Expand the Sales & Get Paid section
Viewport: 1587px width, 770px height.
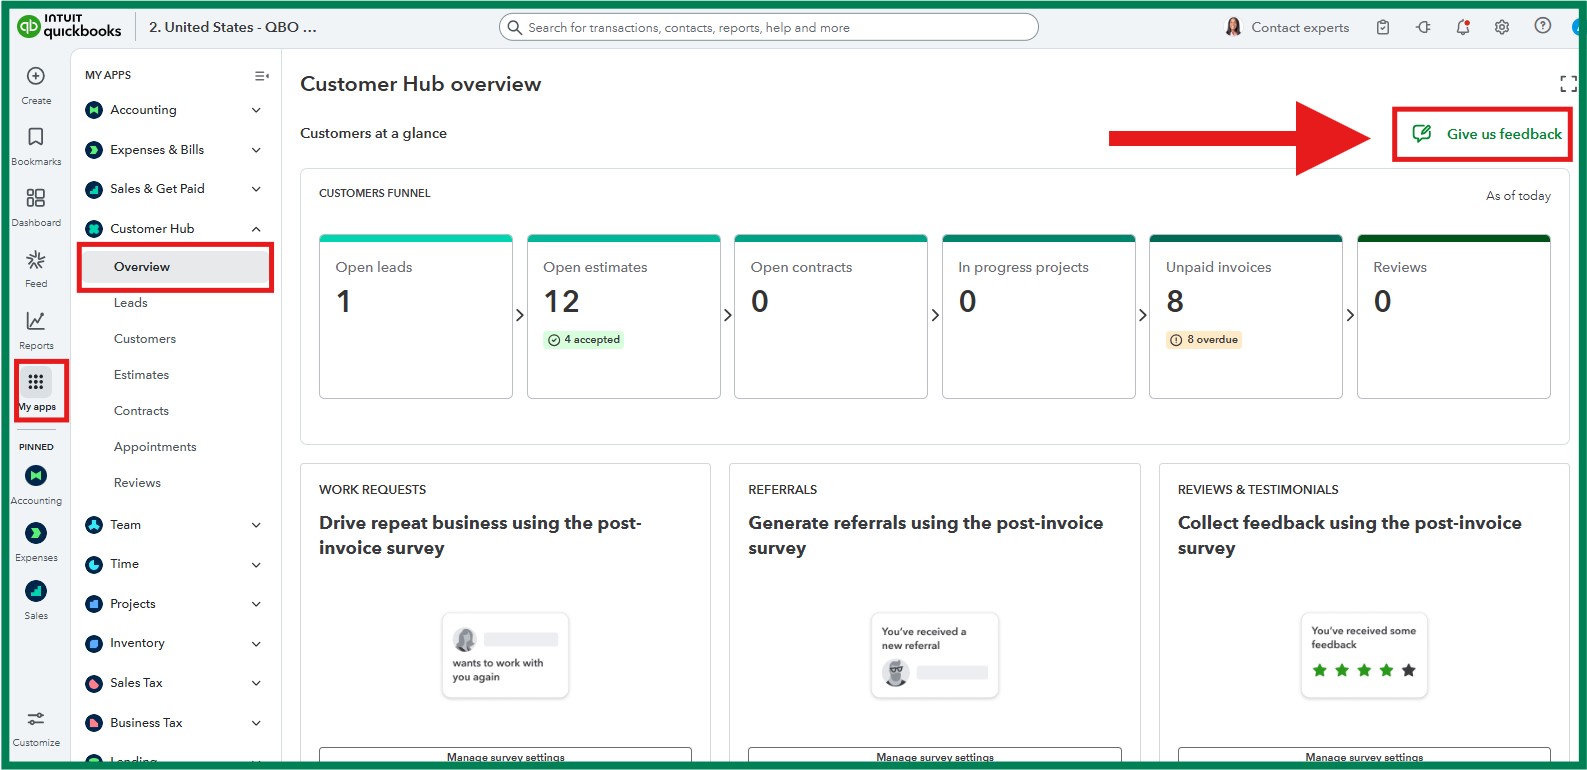point(176,189)
